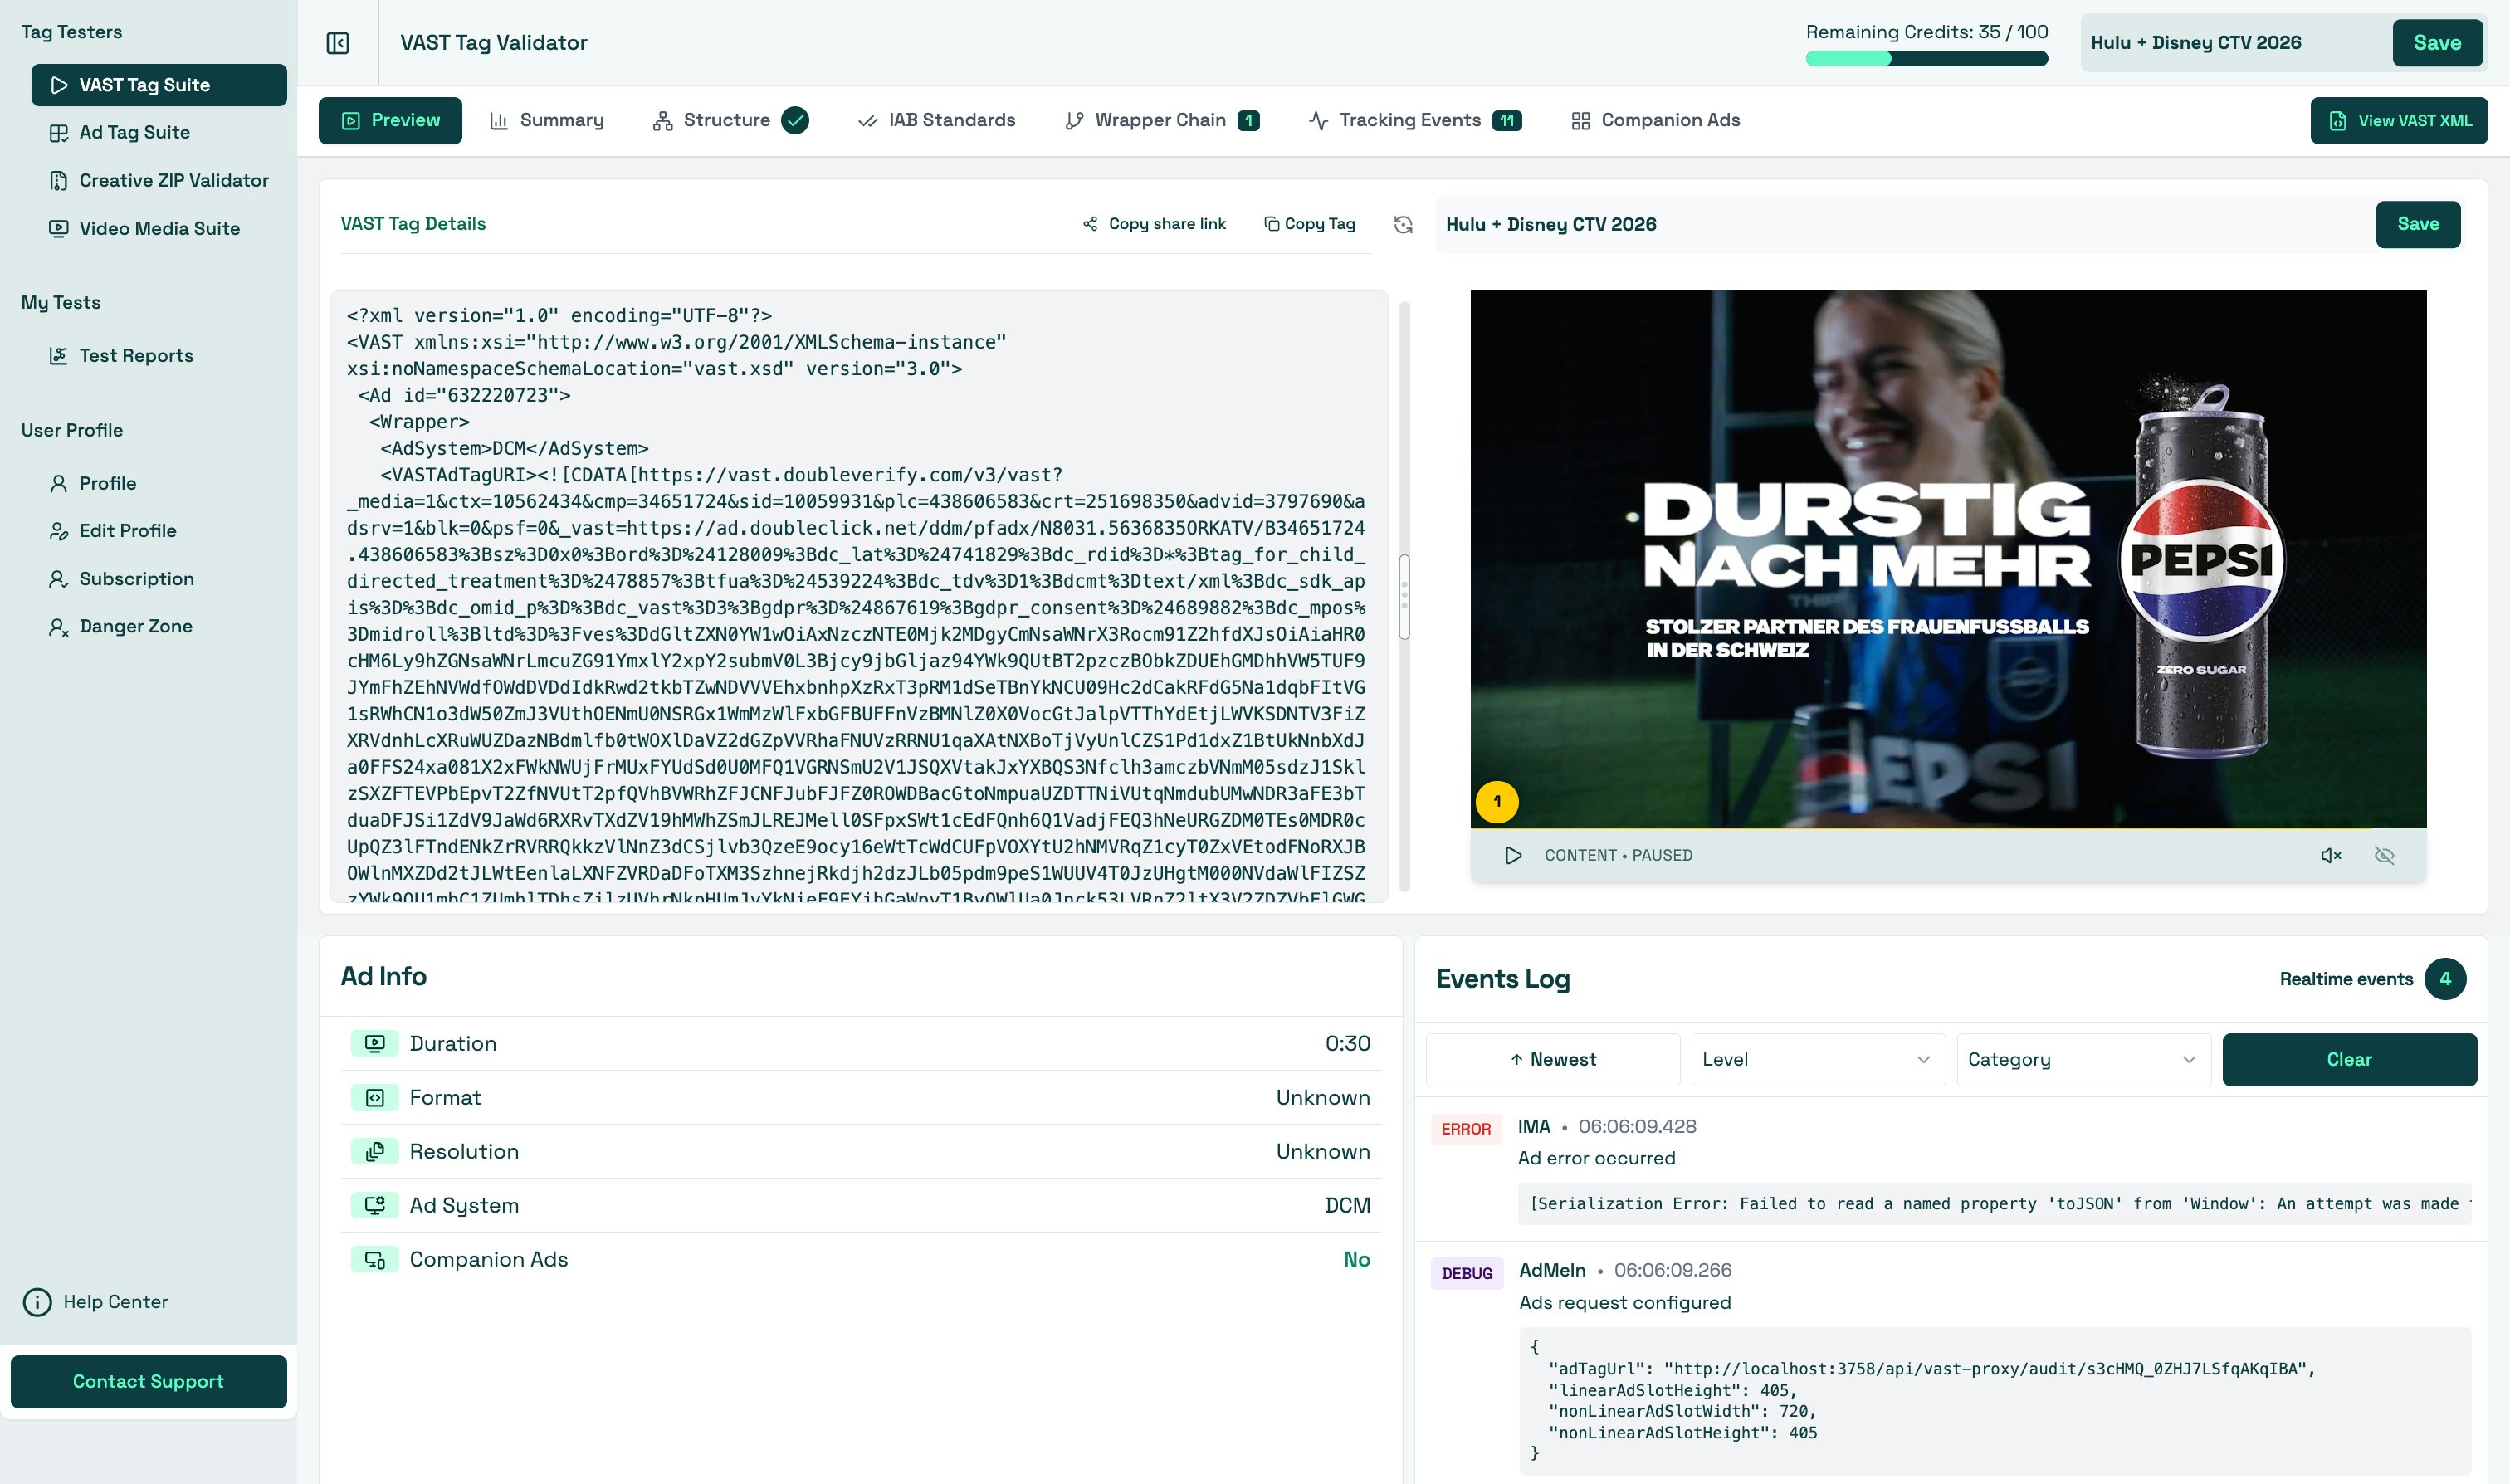Click the View VAST XML button
2510x1484 pixels.
(2399, 121)
